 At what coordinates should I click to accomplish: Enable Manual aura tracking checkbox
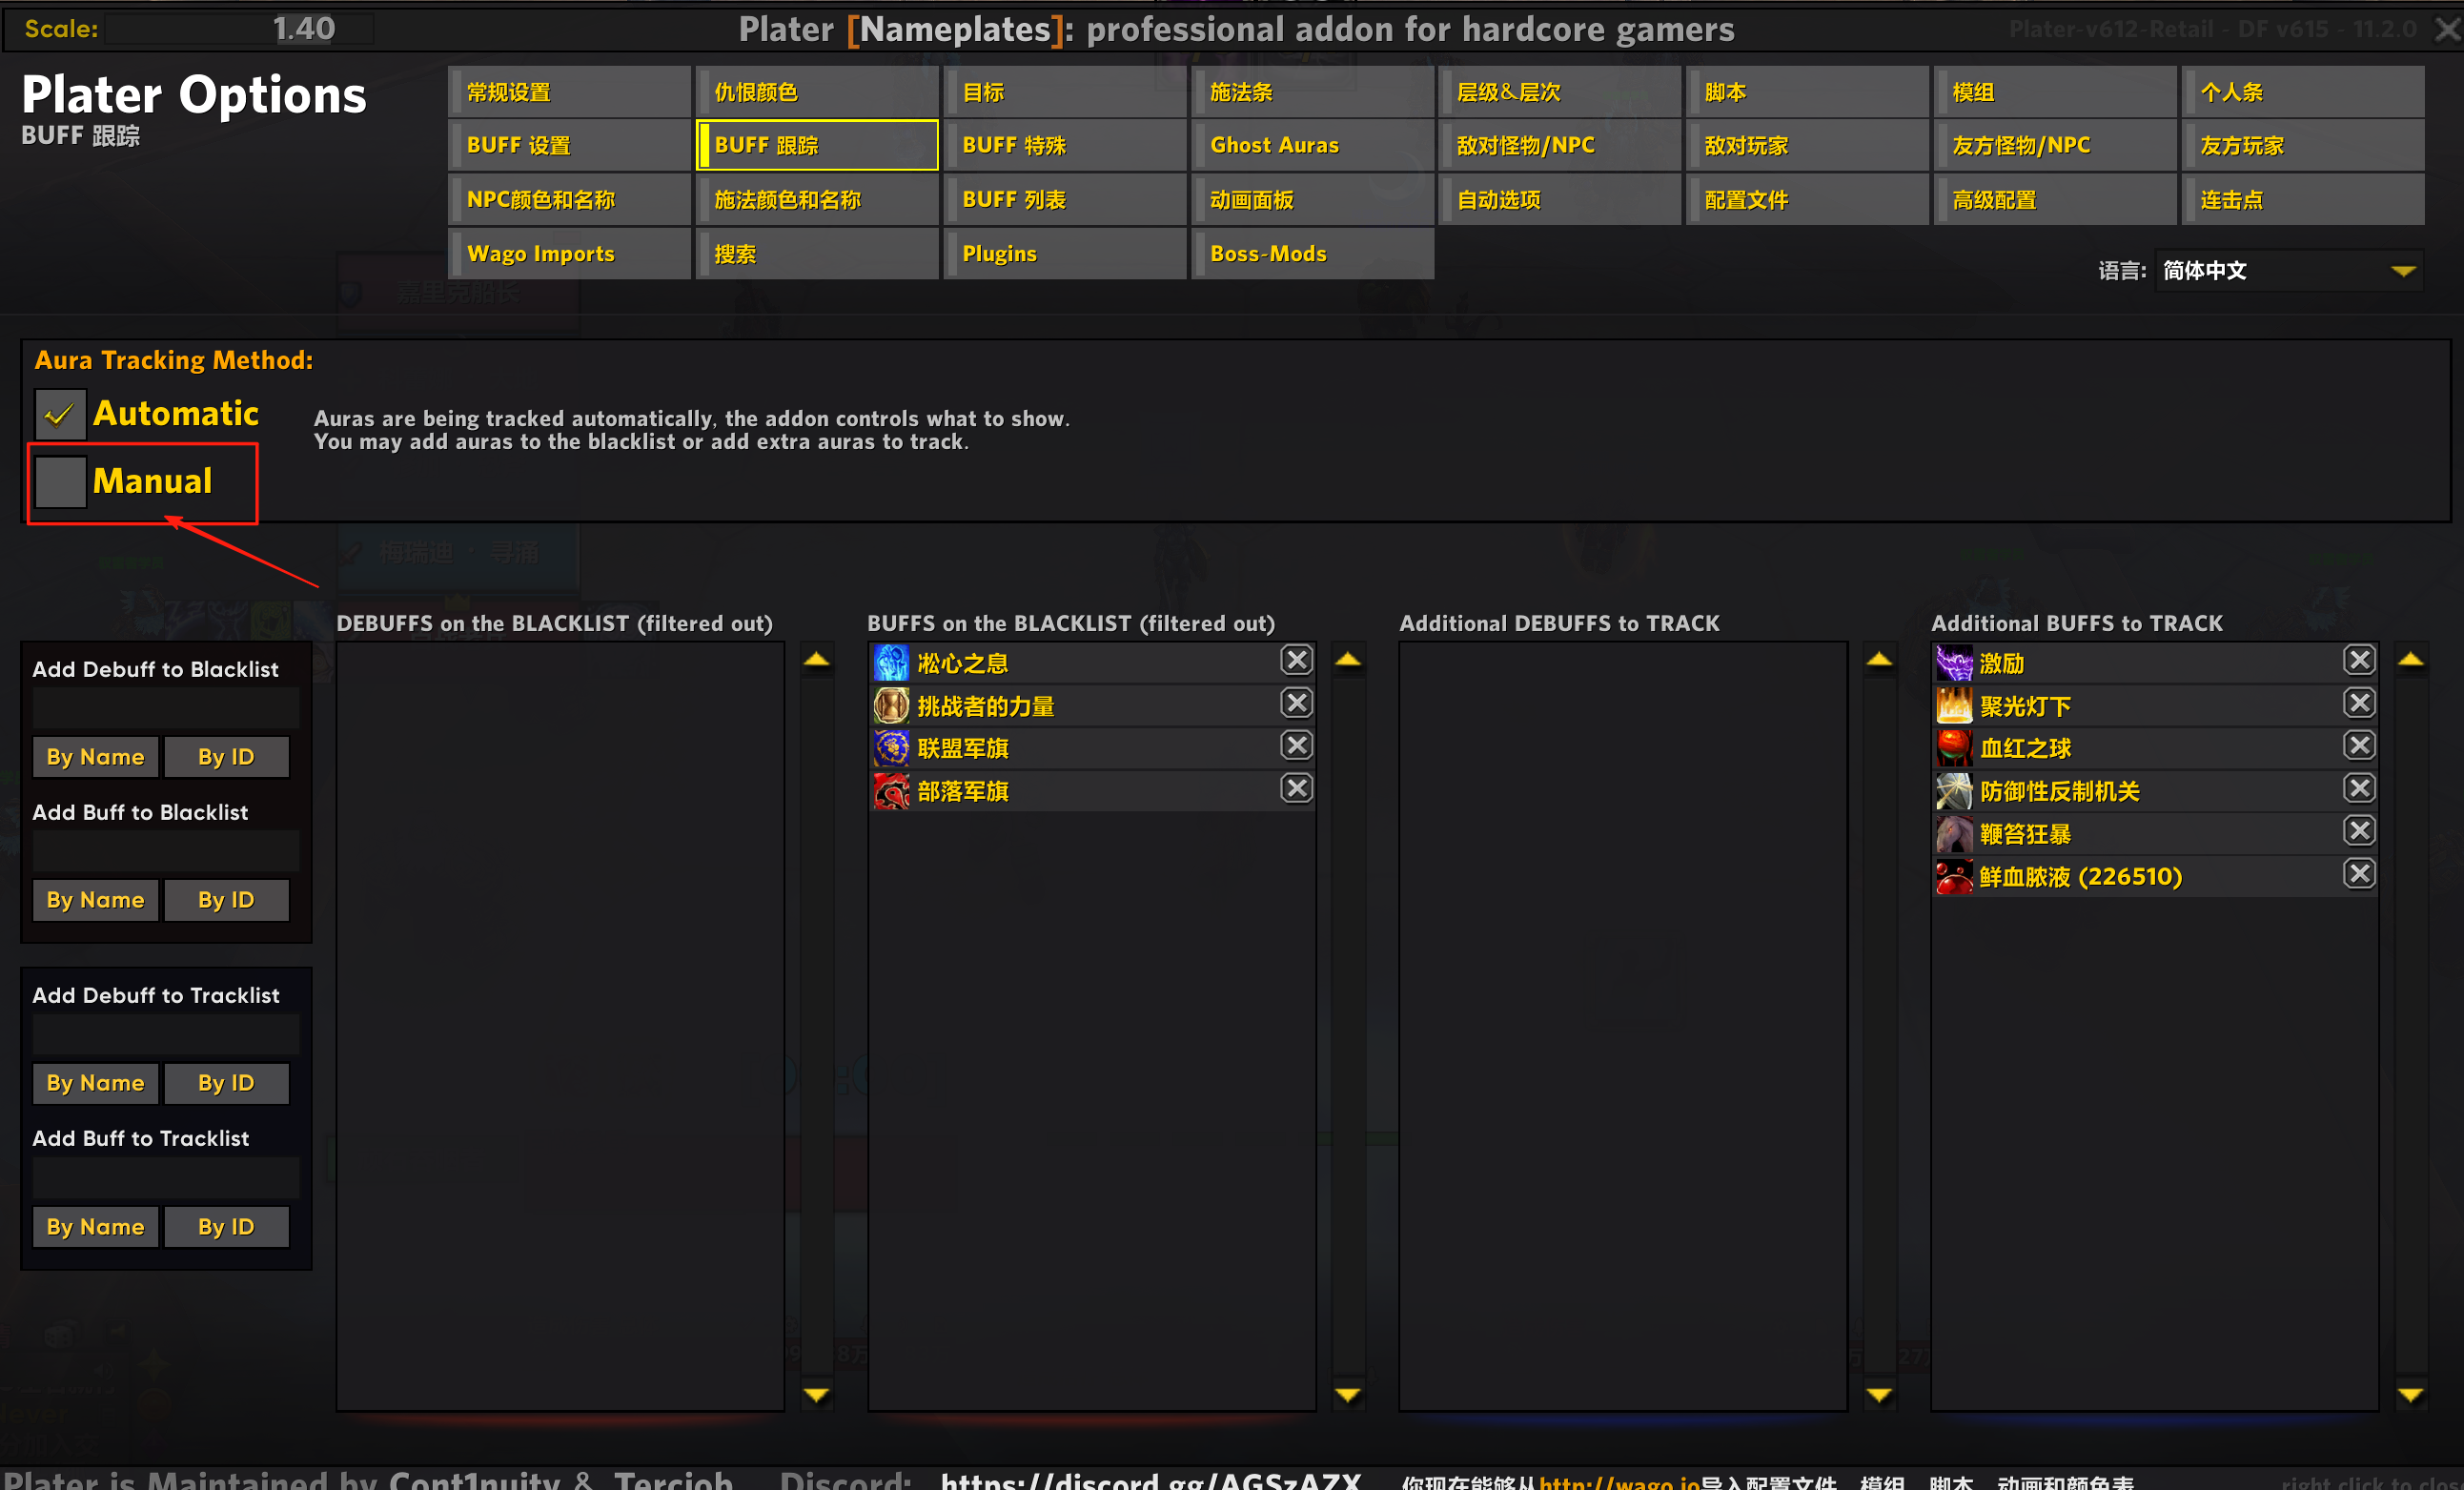[x=60, y=482]
